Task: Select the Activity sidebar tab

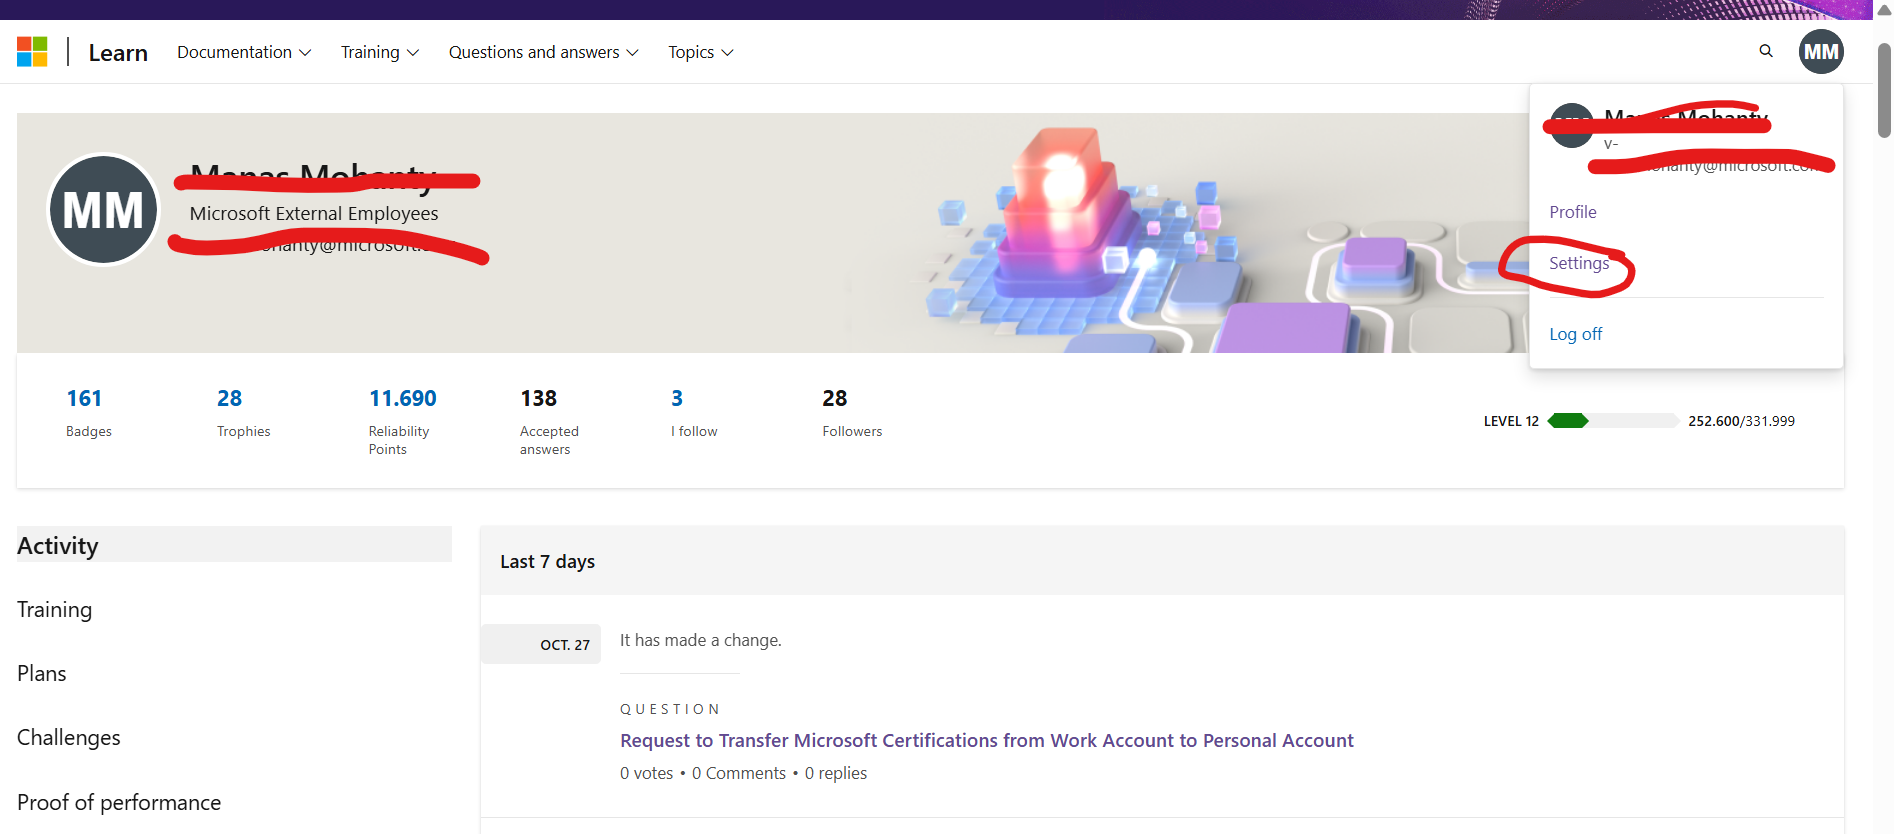Action: (x=234, y=545)
